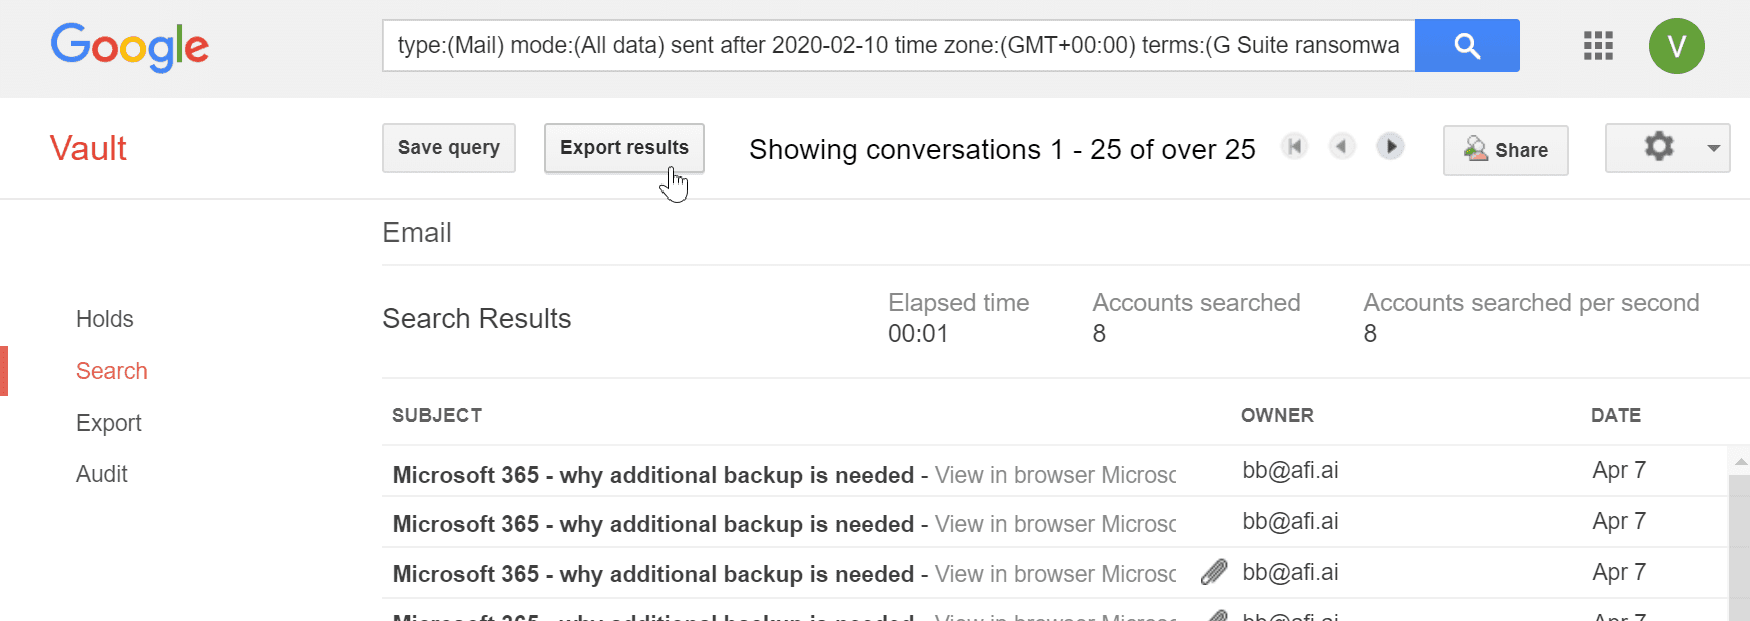Viewport: 1750px width, 621px height.
Task: Click the Vault query search field
Action: [x=897, y=46]
